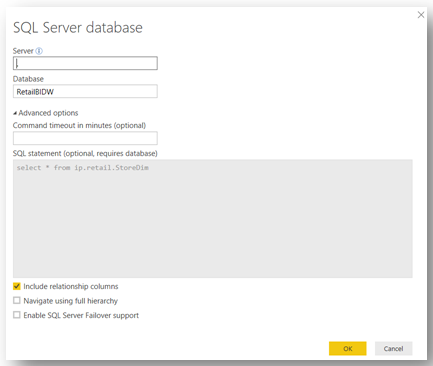Close the SQL Server database dialog

pos(421,15)
